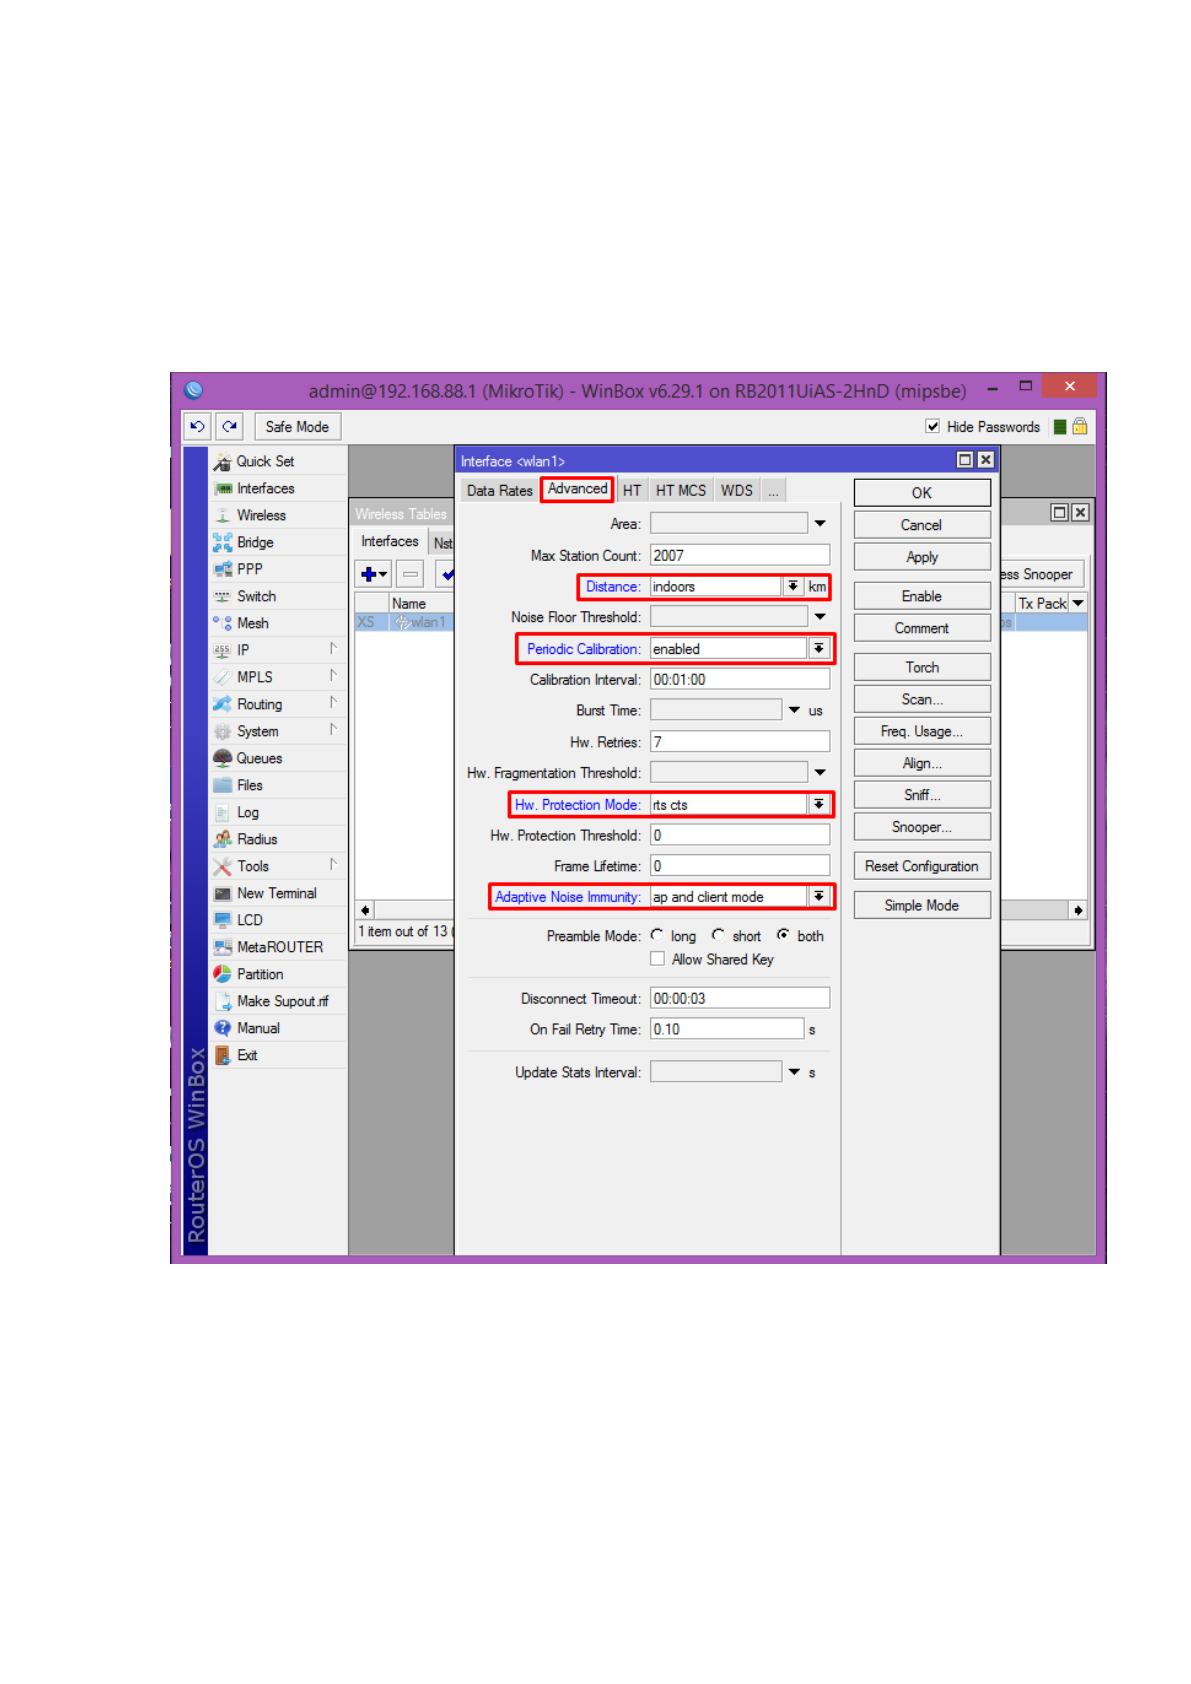Screen dimensions: 1191x1684
Task: Click the Reset Configuration button
Action: coord(922,867)
